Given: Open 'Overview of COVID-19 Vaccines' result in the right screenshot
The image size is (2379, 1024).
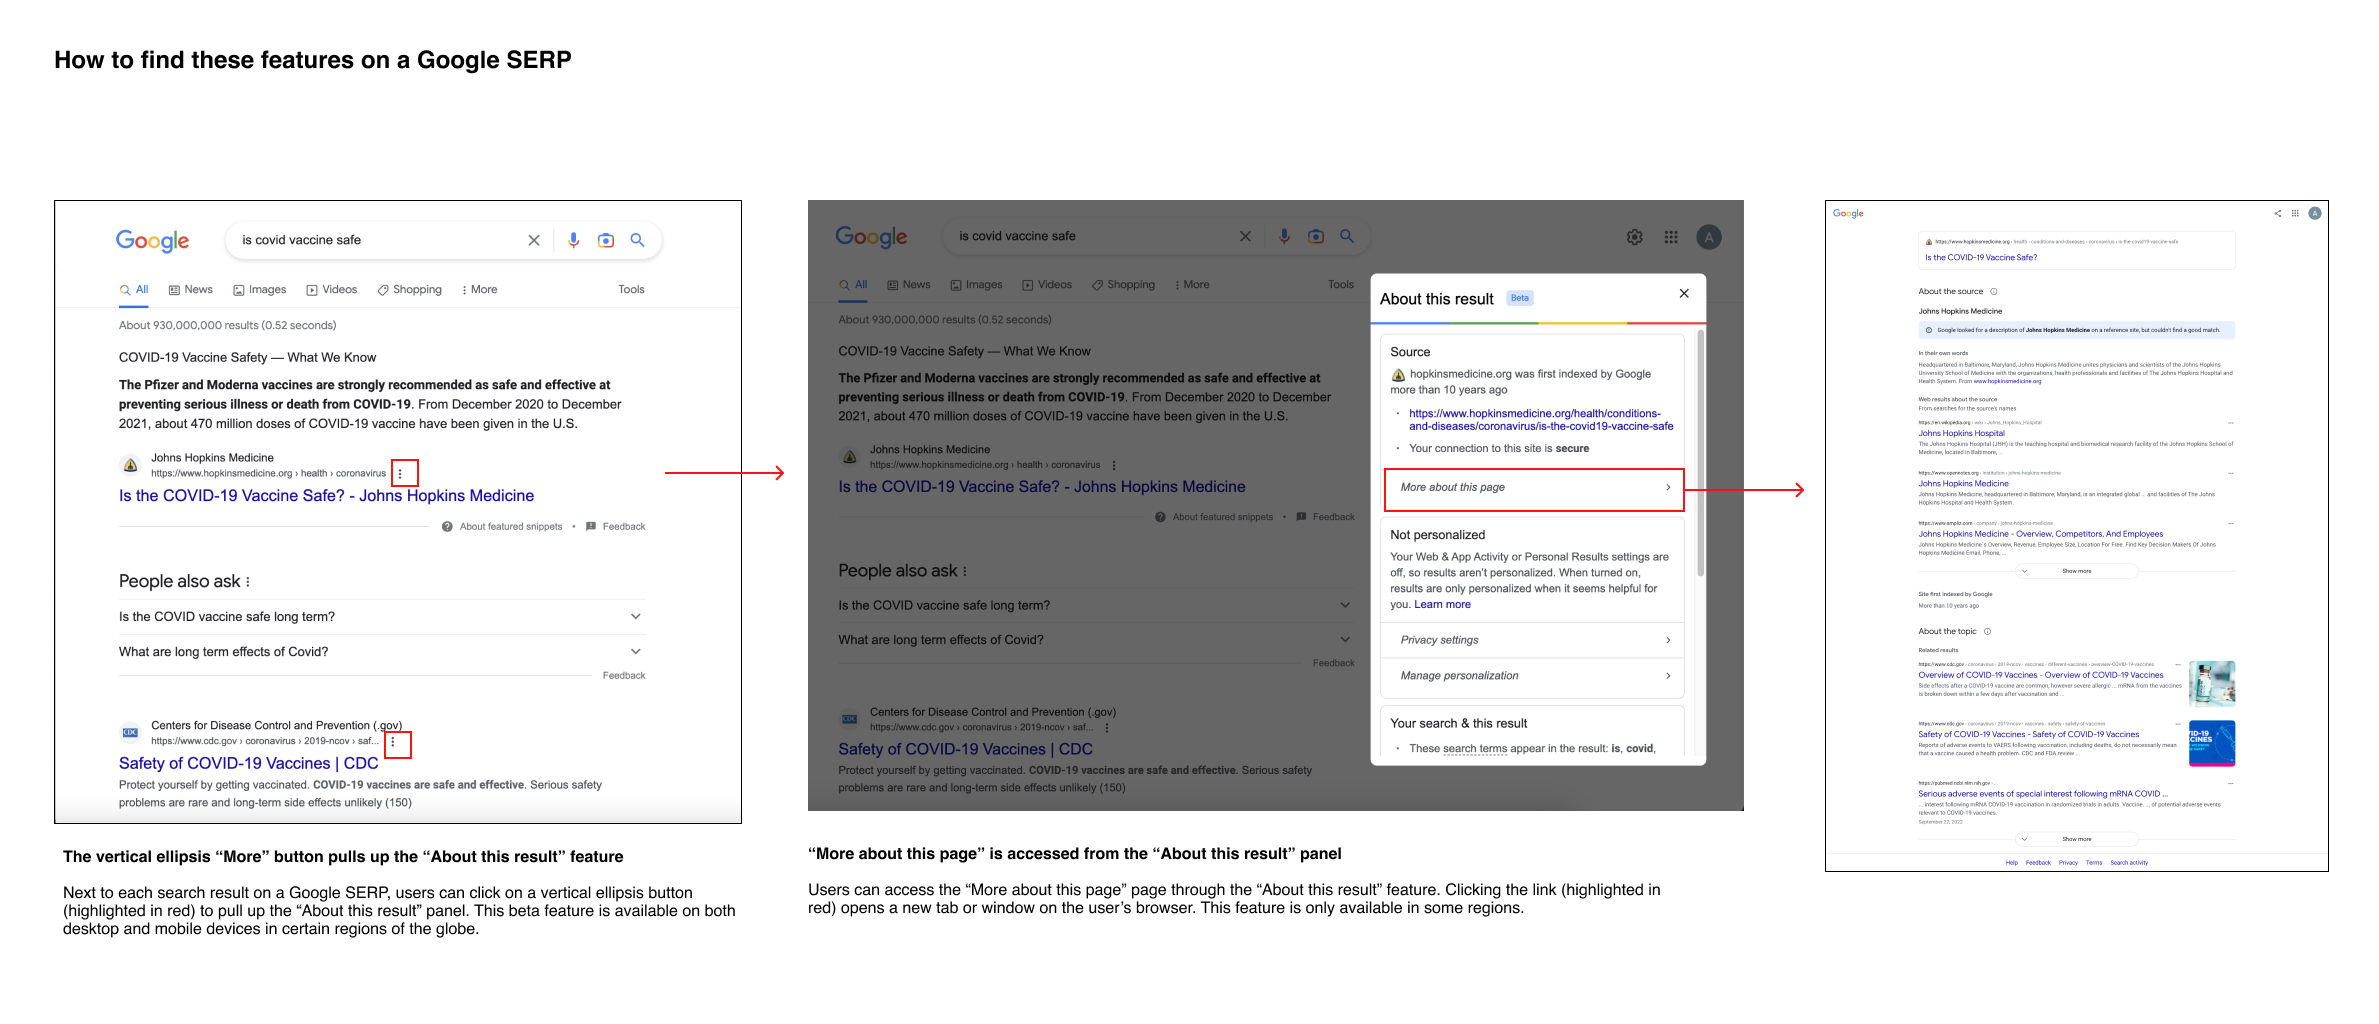Looking at the screenshot, I should [2041, 676].
